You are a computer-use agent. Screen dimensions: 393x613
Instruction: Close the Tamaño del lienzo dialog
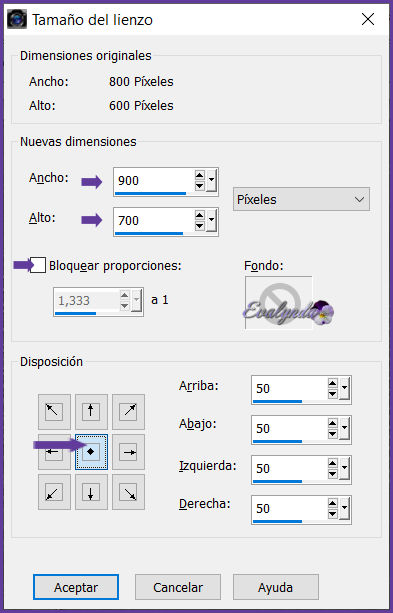[368, 19]
